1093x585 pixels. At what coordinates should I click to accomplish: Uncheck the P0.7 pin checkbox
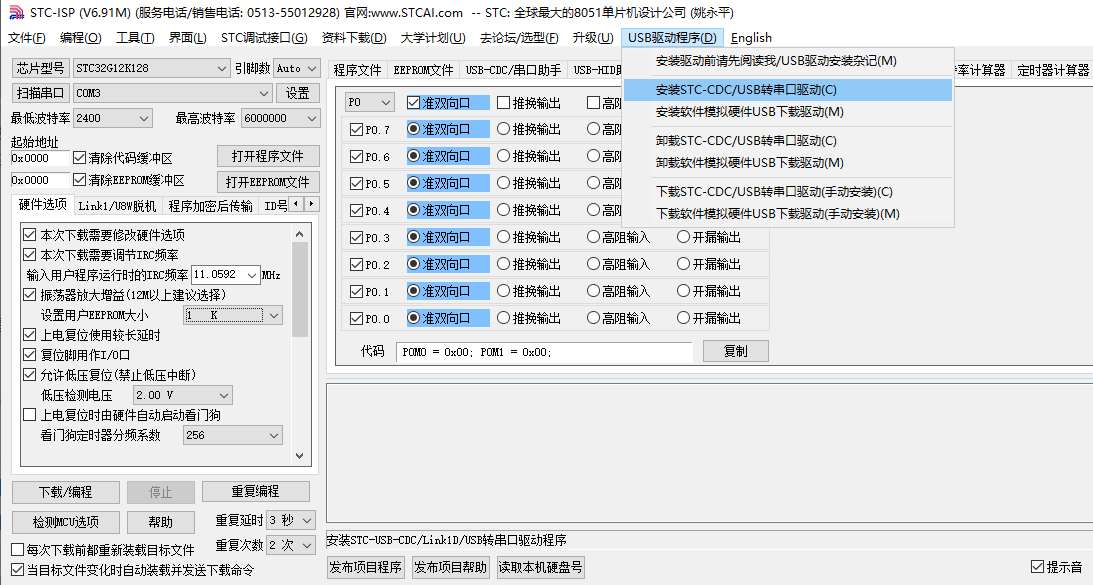356,130
